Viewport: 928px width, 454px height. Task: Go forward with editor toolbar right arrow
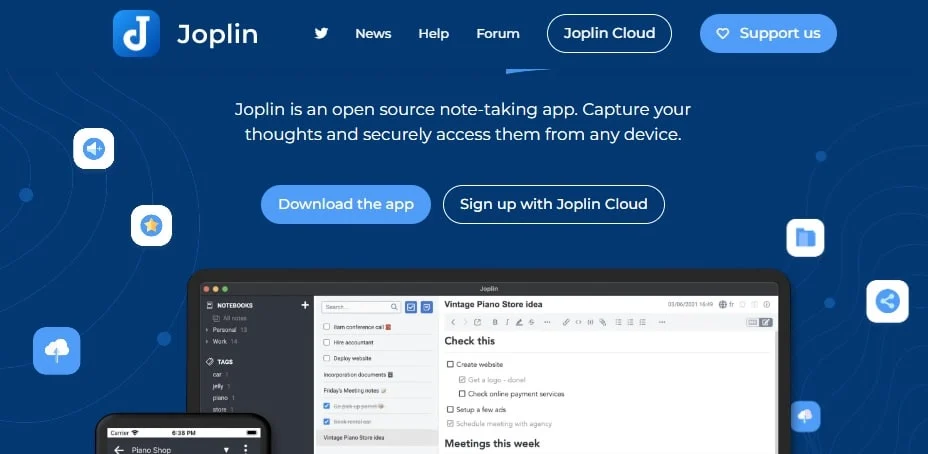tap(465, 322)
